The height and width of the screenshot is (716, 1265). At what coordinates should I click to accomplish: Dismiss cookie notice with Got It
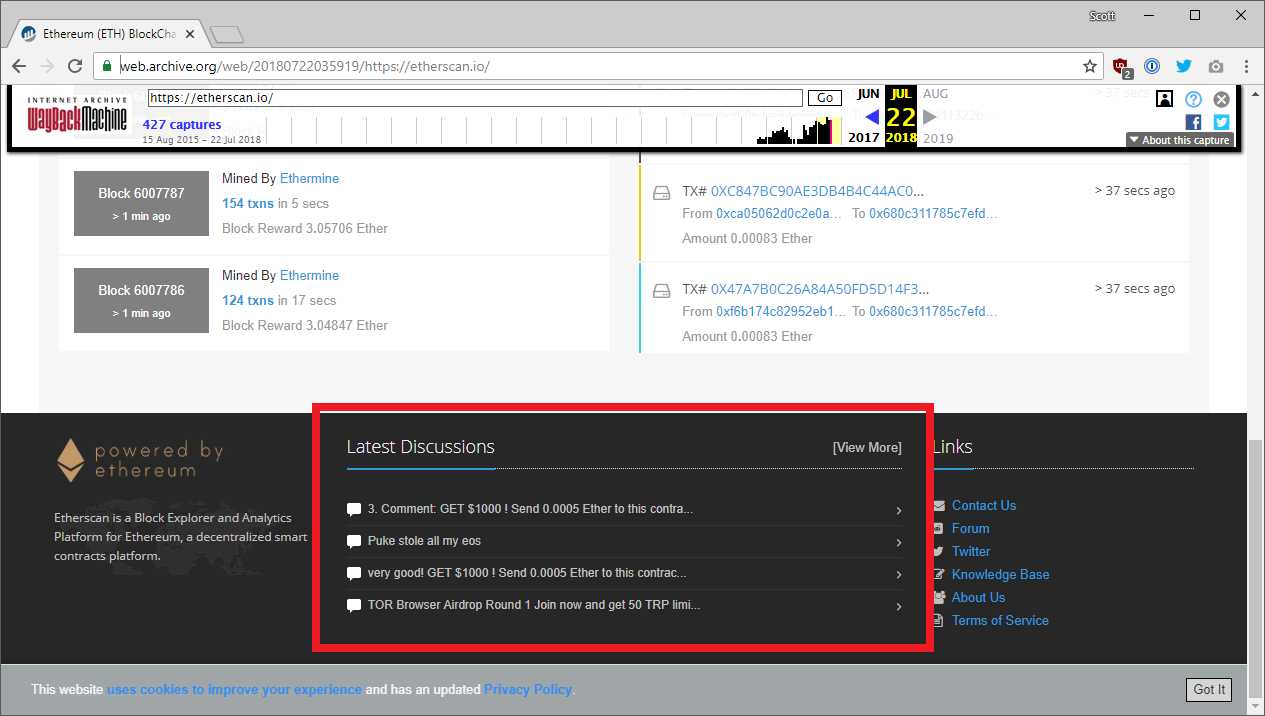coord(1209,689)
